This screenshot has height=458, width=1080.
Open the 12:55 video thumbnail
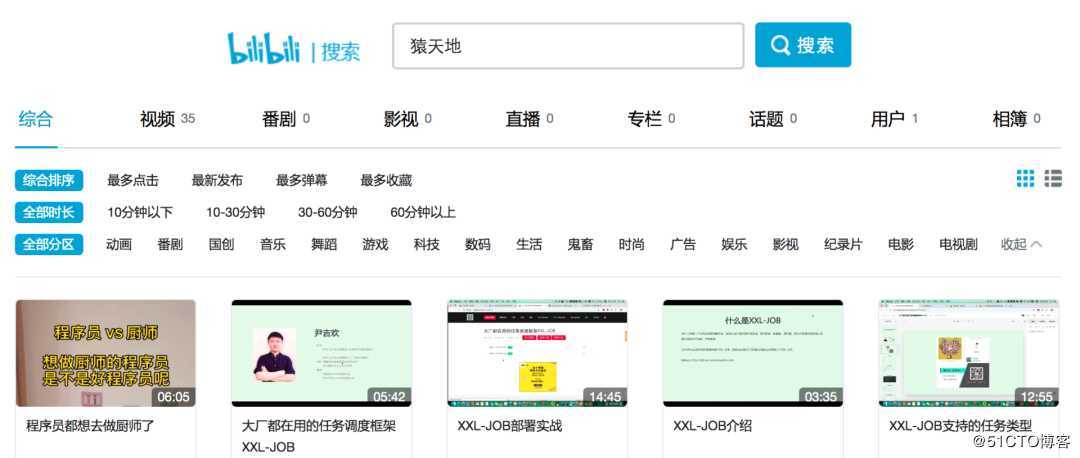click(x=969, y=353)
